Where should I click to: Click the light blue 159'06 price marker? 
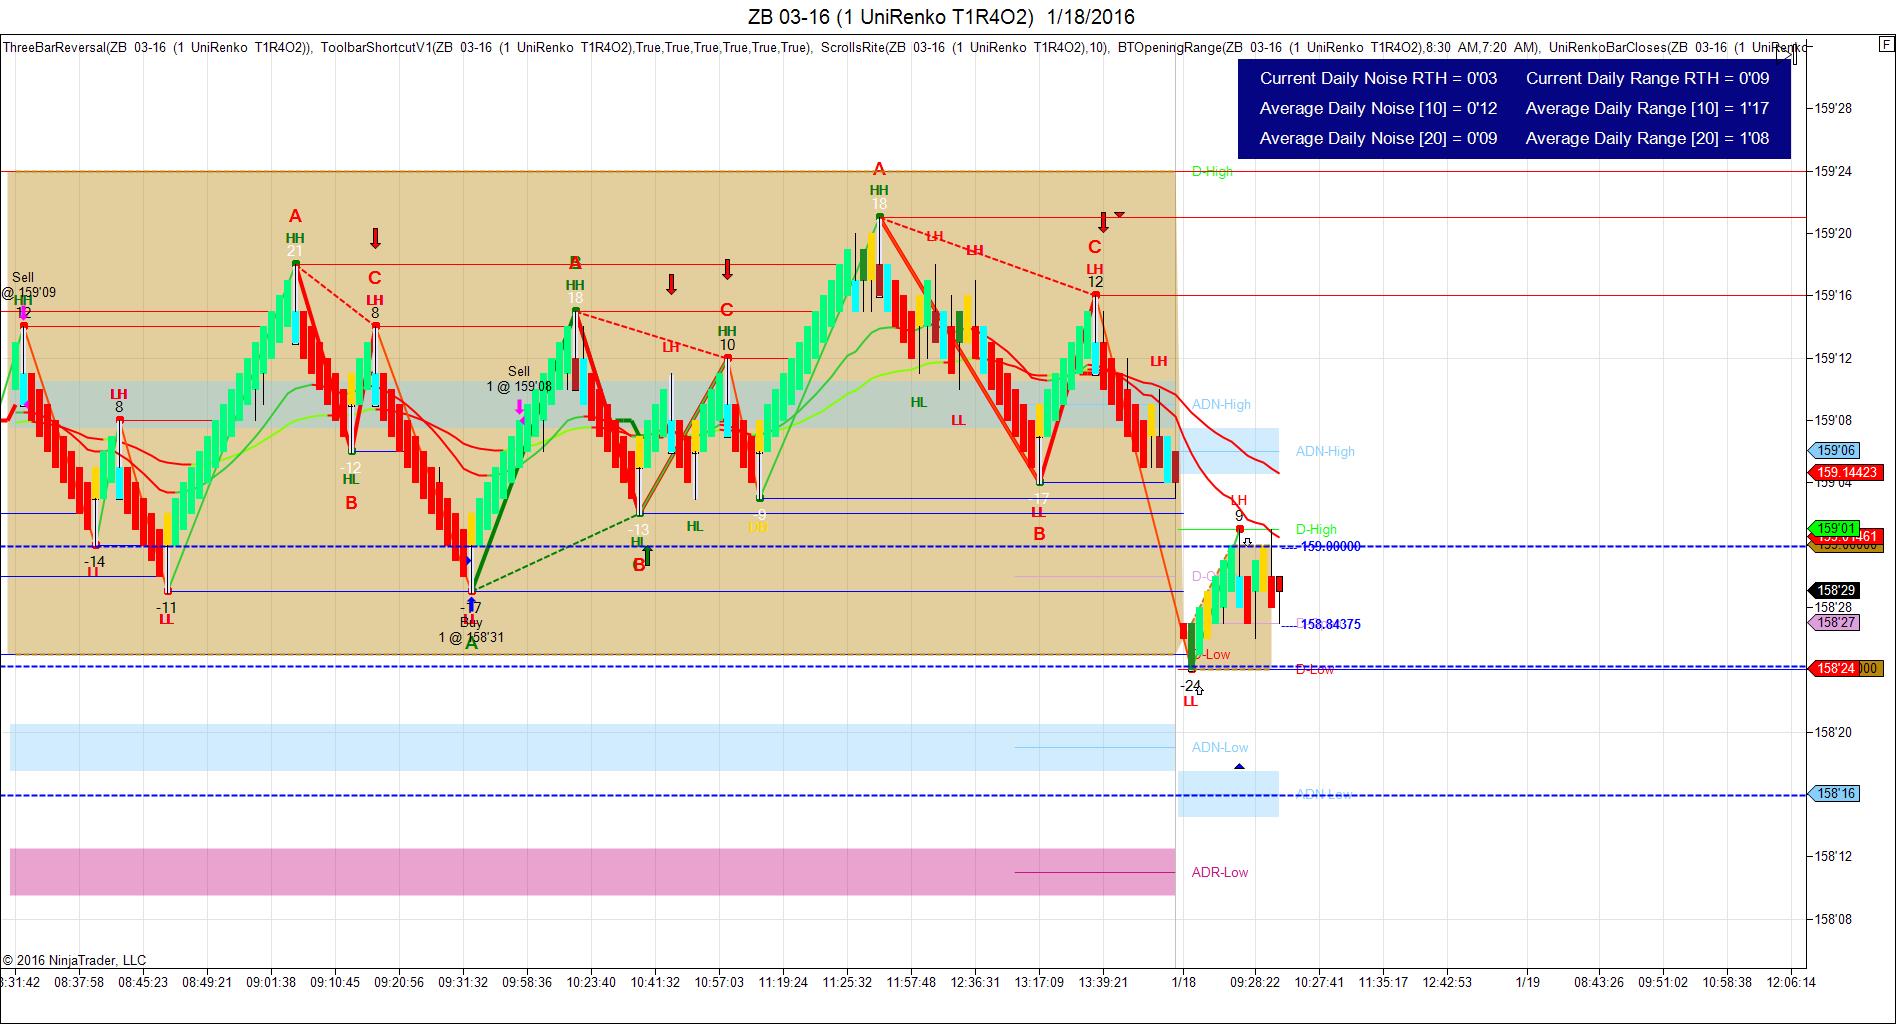[x=1835, y=450]
